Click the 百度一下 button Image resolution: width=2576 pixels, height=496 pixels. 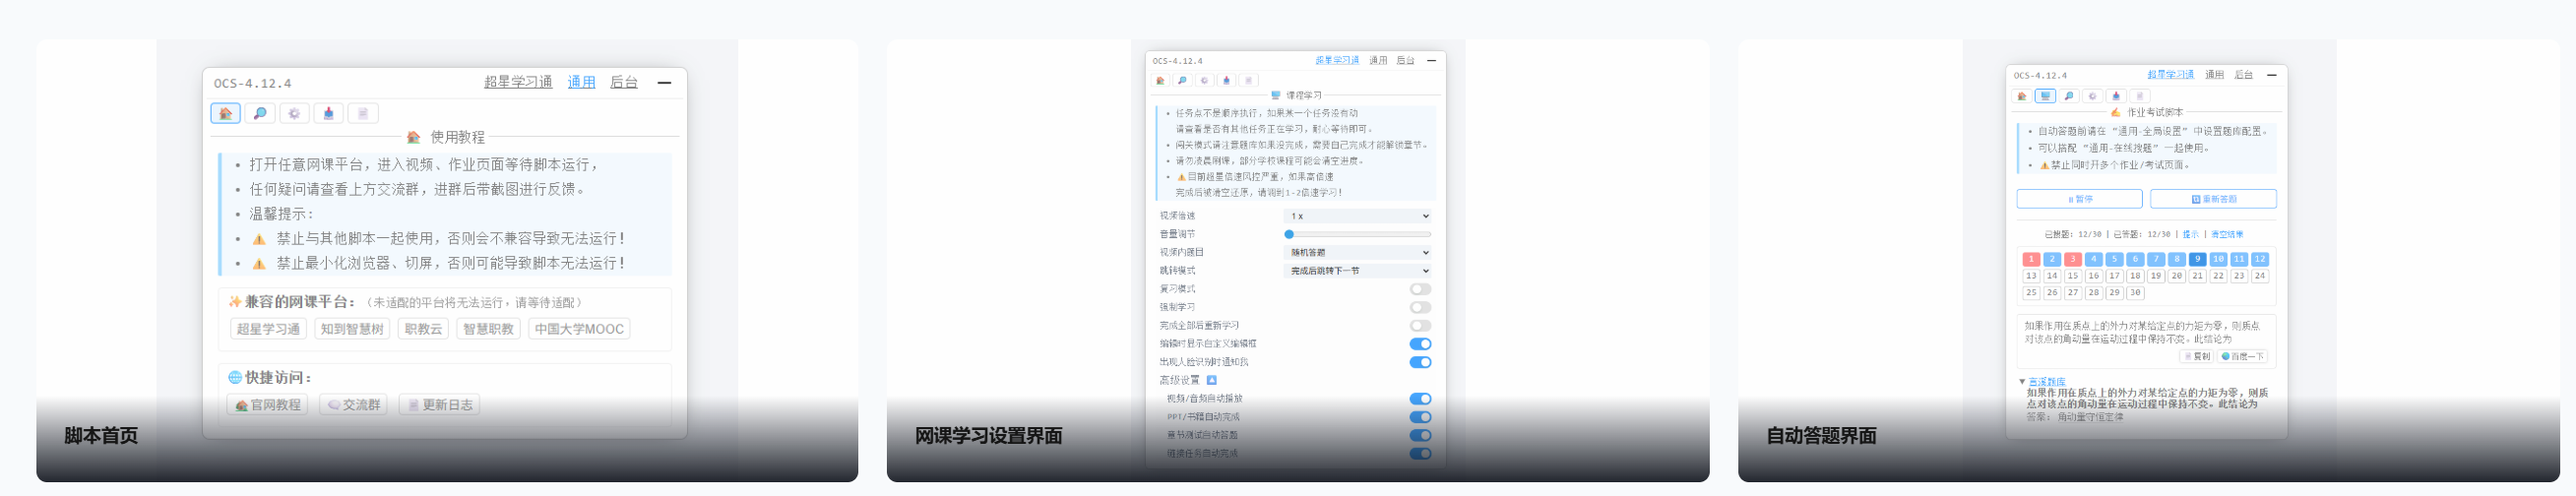coord(2243,356)
